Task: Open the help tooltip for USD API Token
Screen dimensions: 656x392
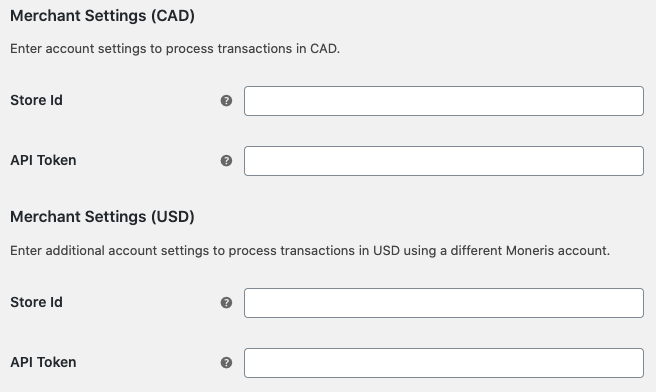Action: [x=226, y=363]
